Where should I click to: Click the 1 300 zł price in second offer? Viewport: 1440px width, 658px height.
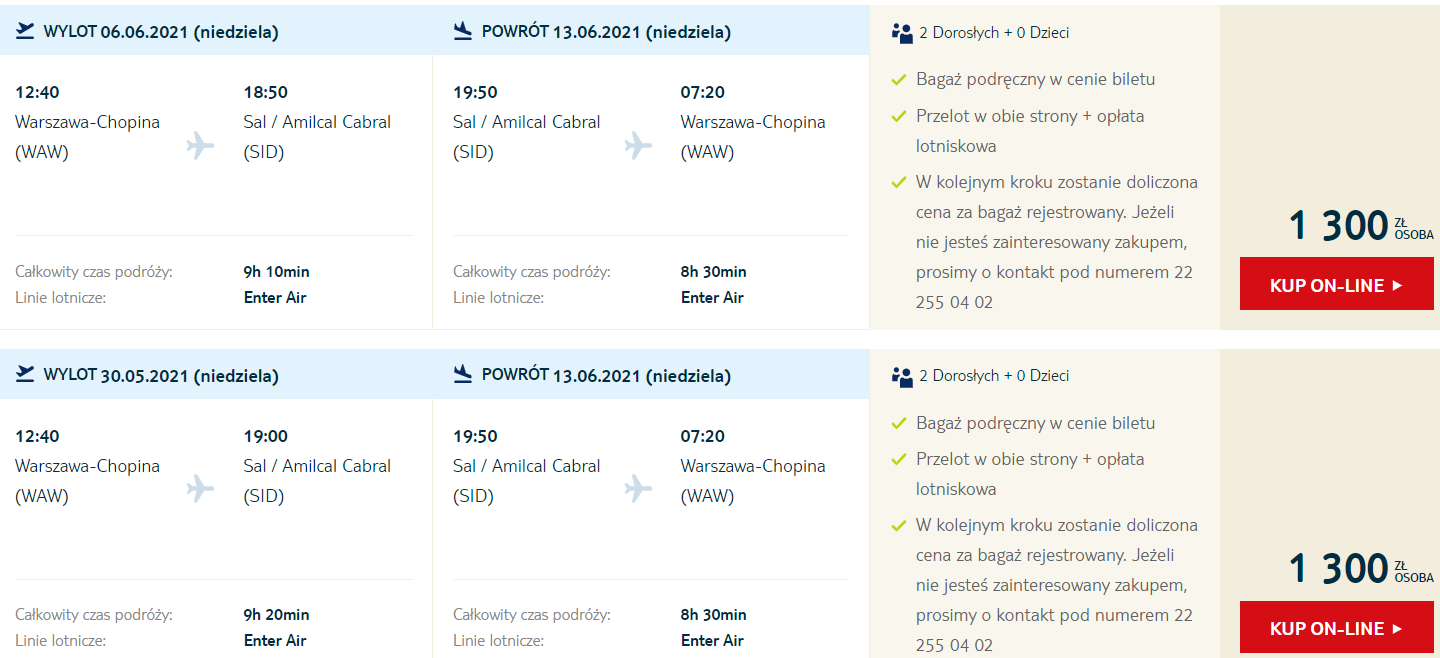coord(1361,568)
